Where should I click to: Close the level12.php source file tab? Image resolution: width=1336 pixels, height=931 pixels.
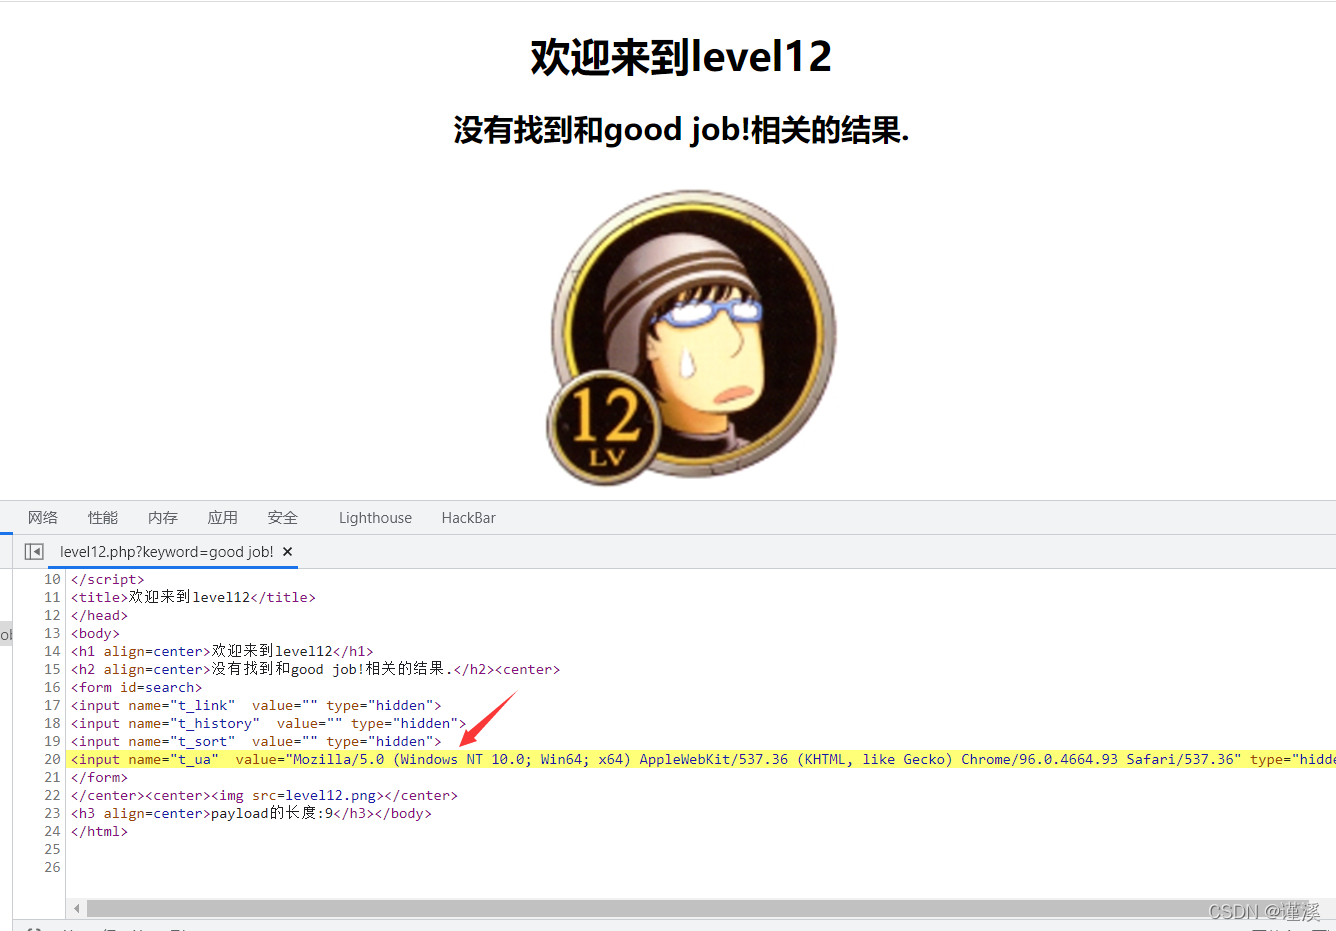[x=288, y=551]
